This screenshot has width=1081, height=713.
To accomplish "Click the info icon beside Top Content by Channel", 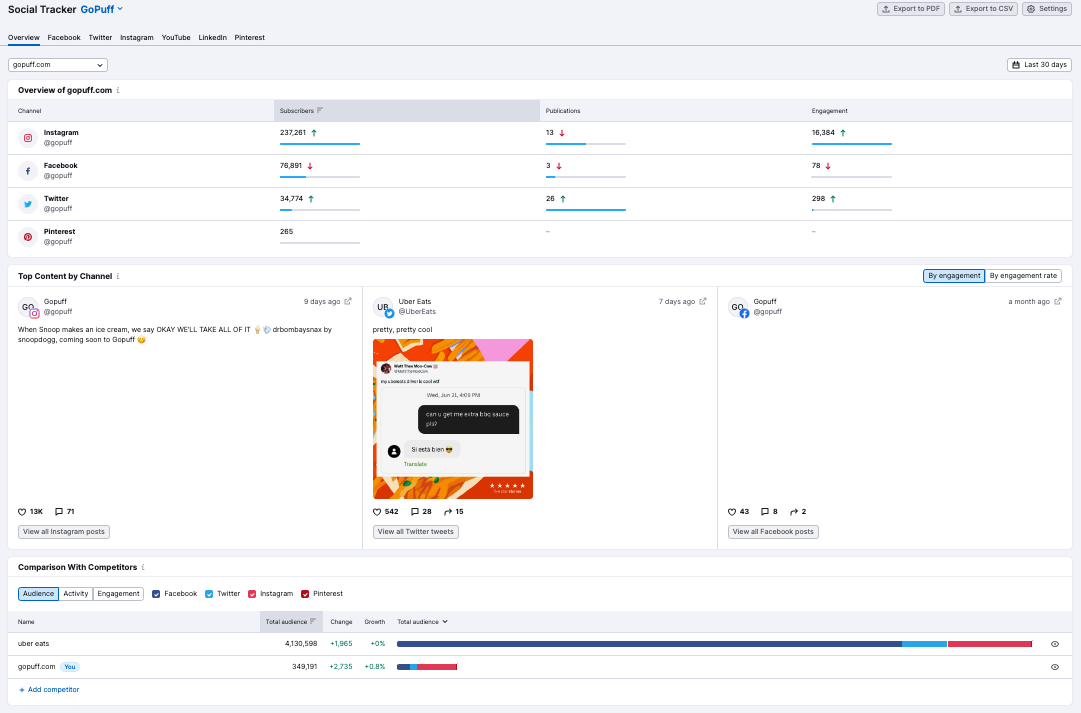I will click(119, 277).
